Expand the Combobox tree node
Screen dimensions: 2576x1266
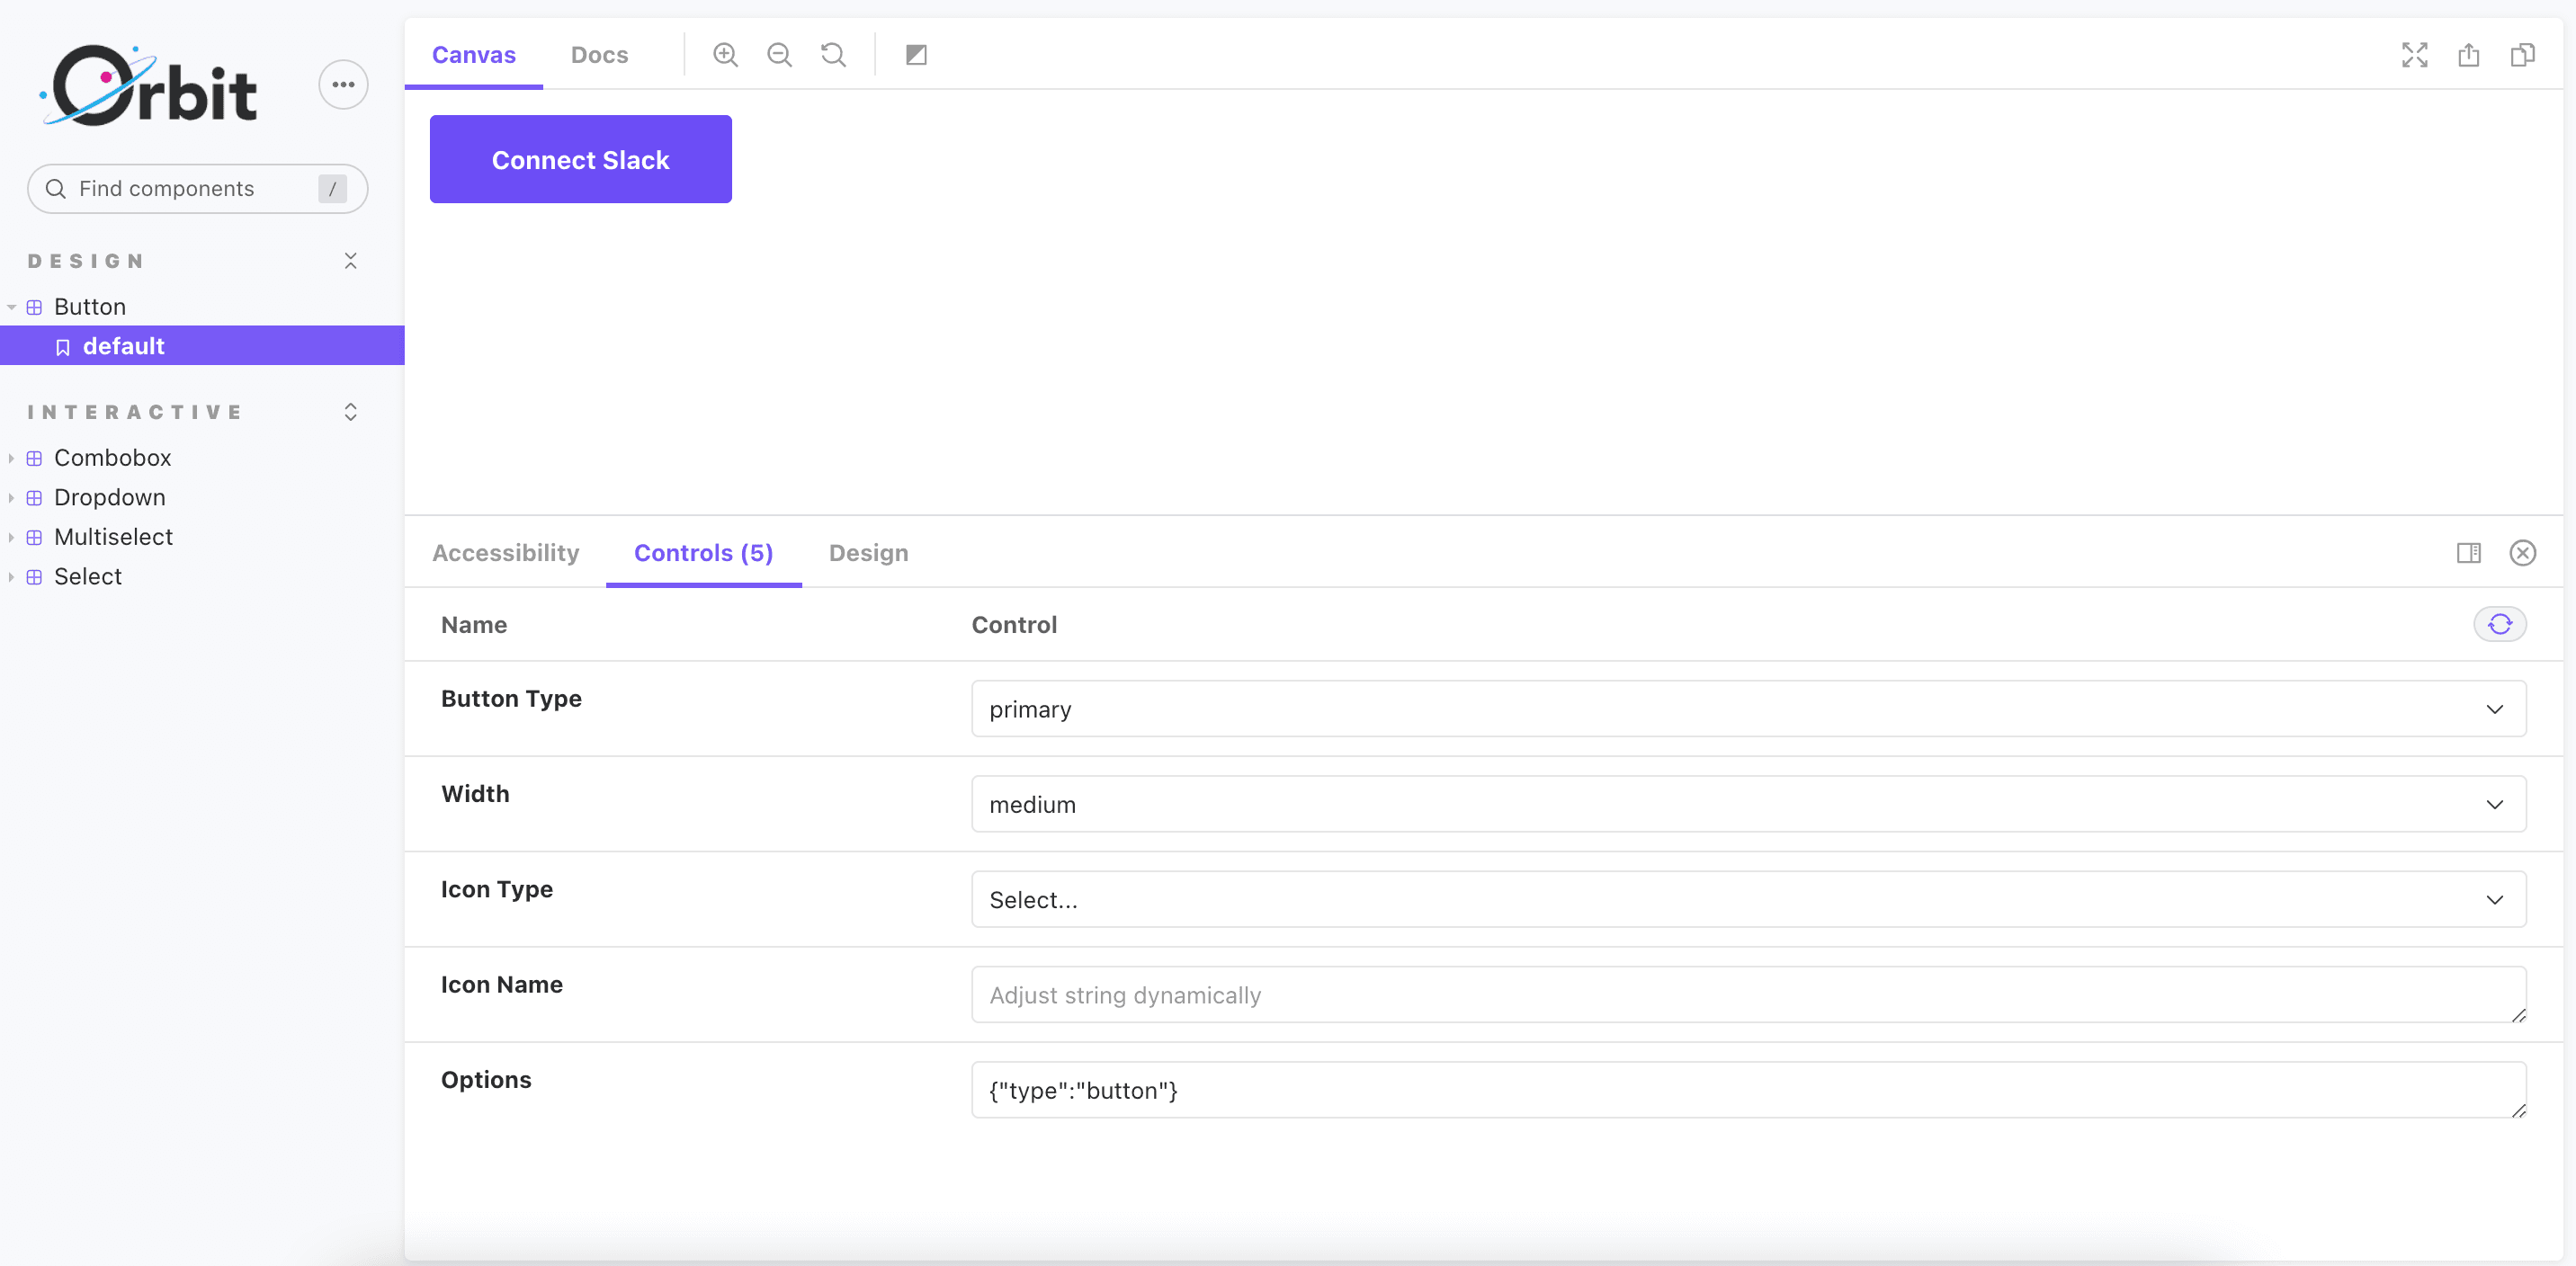click(11, 458)
